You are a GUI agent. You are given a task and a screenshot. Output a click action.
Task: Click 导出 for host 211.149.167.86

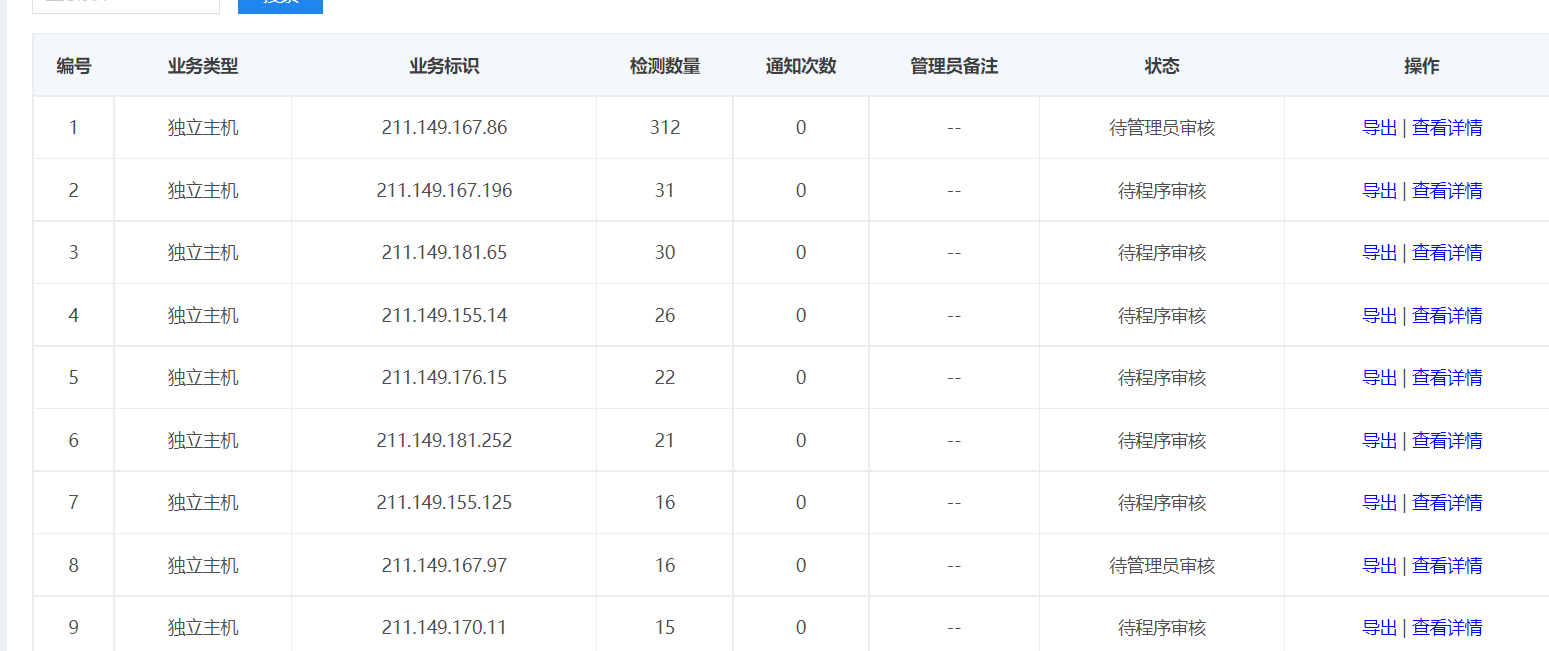[1379, 128]
